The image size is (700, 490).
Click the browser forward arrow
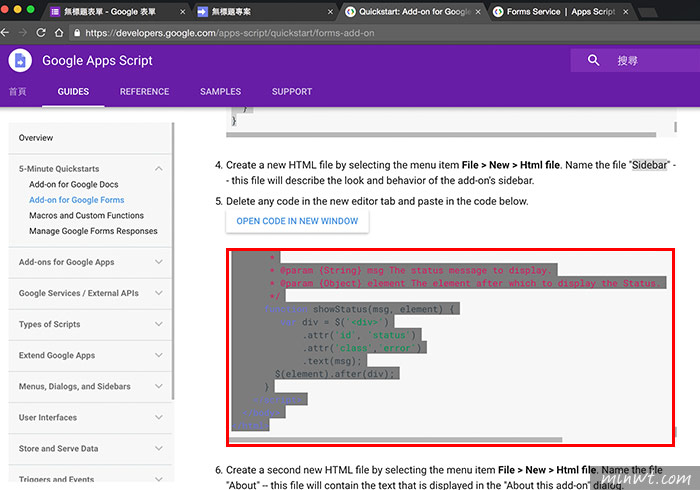pos(23,33)
